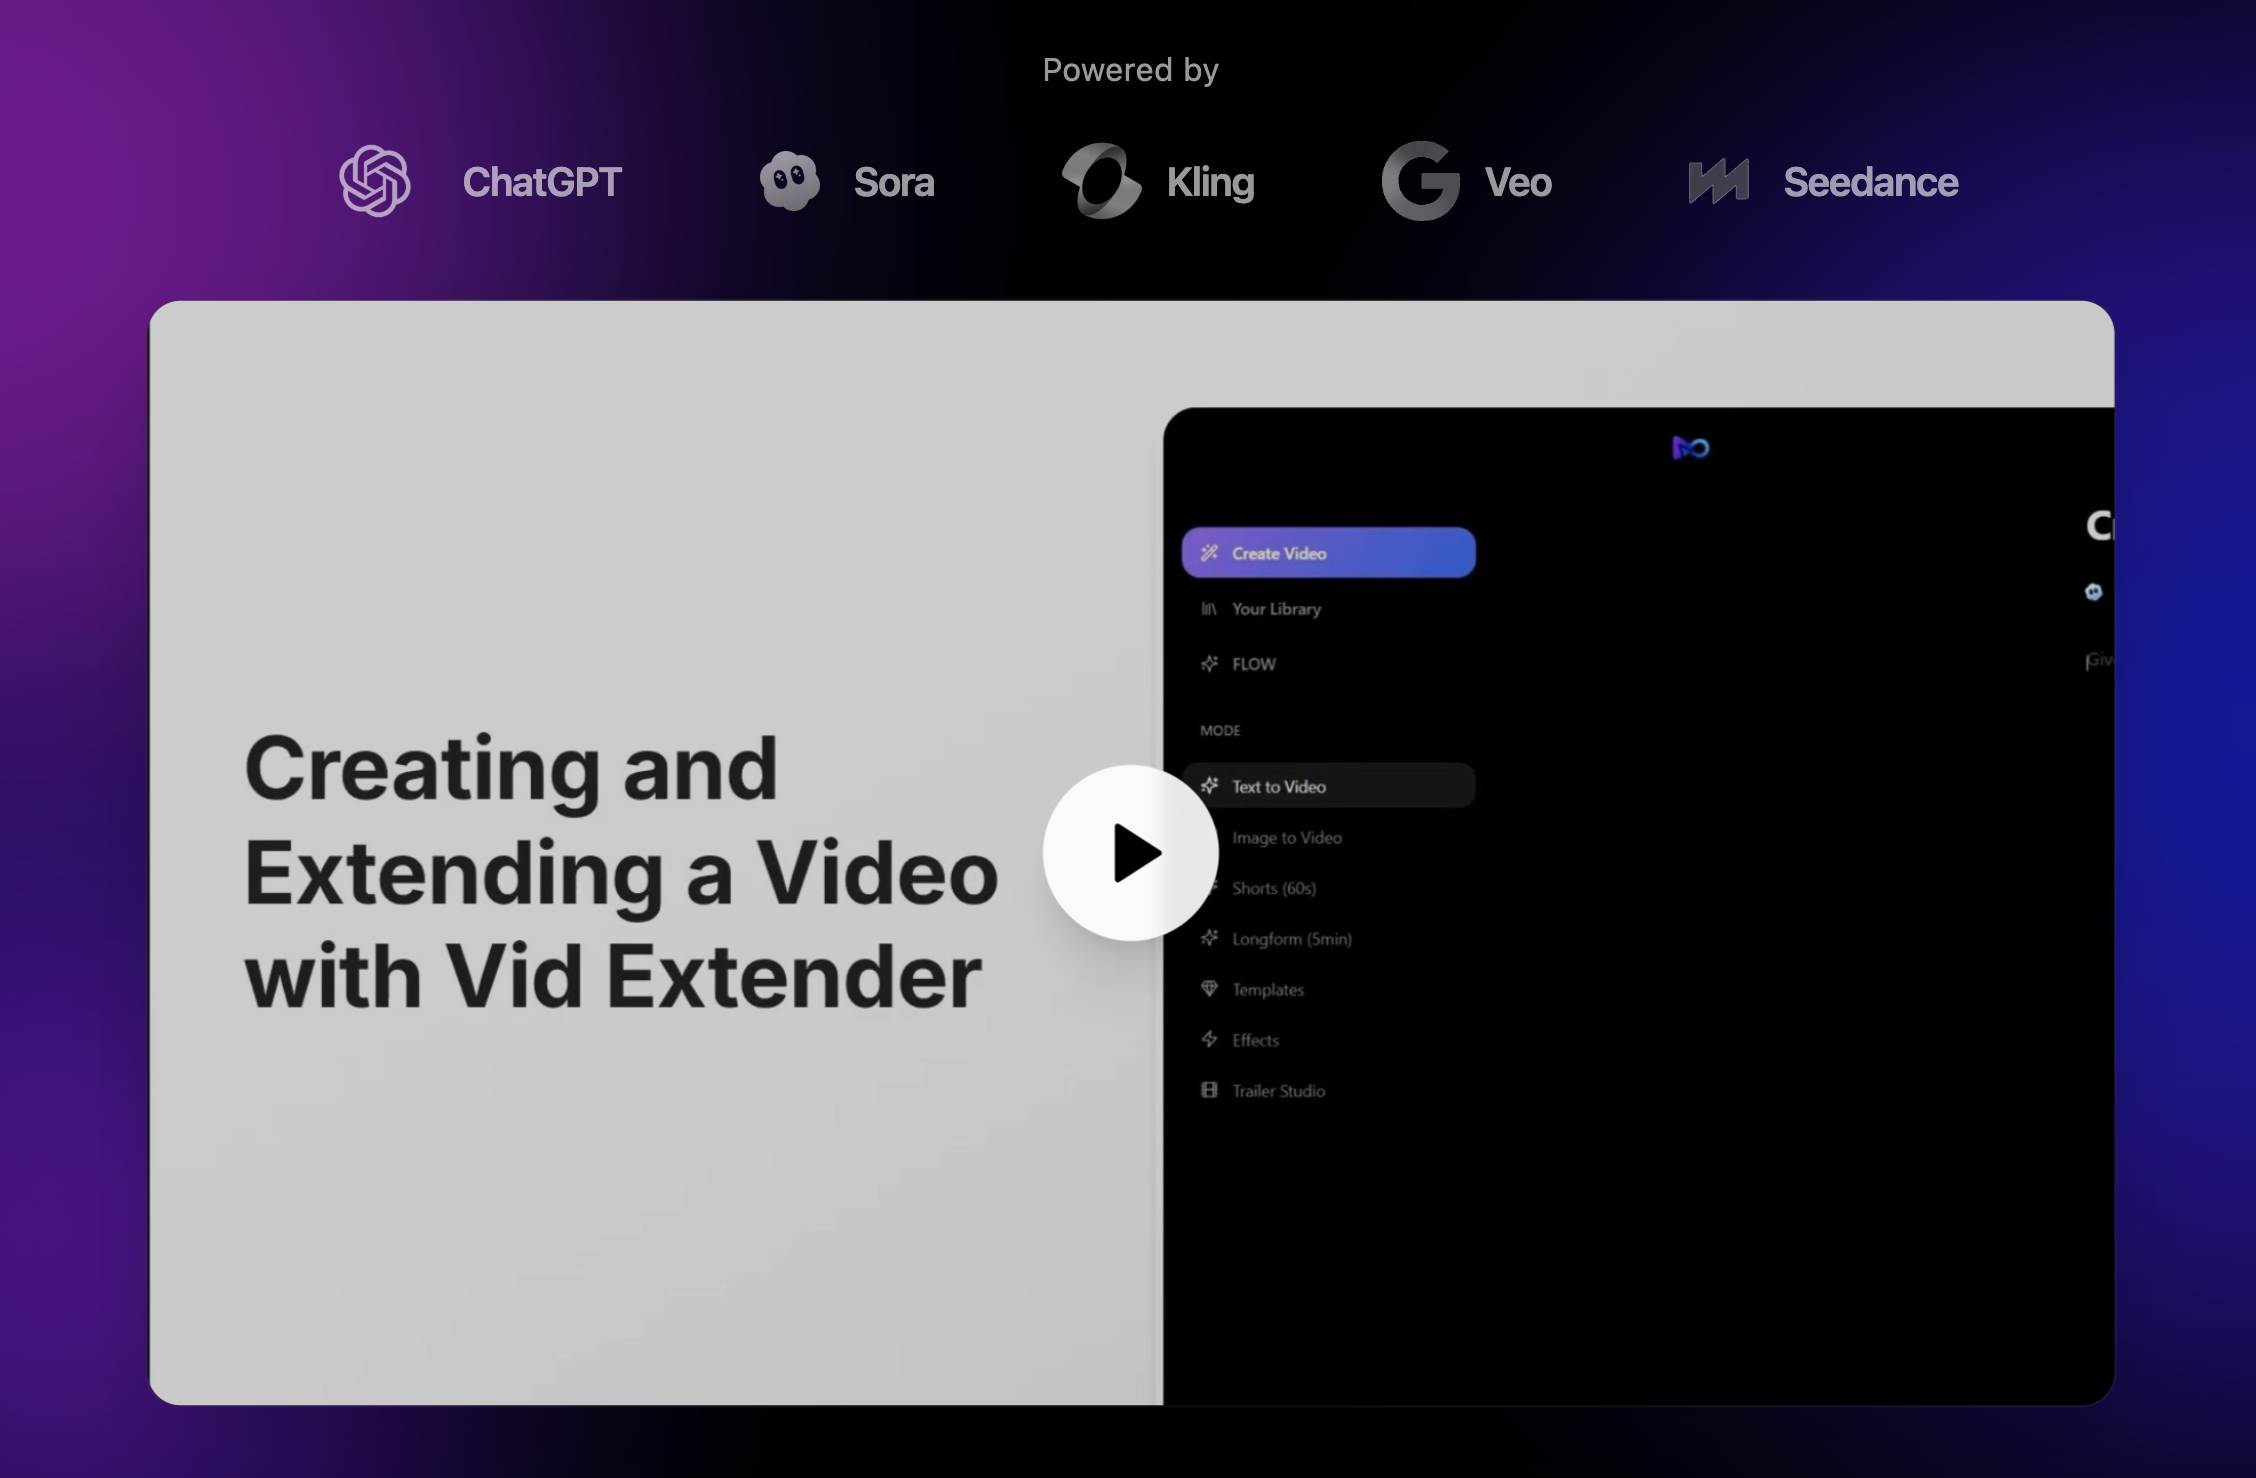Select Shorts (60s) mode
The image size is (2256, 1478).
click(1274, 888)
